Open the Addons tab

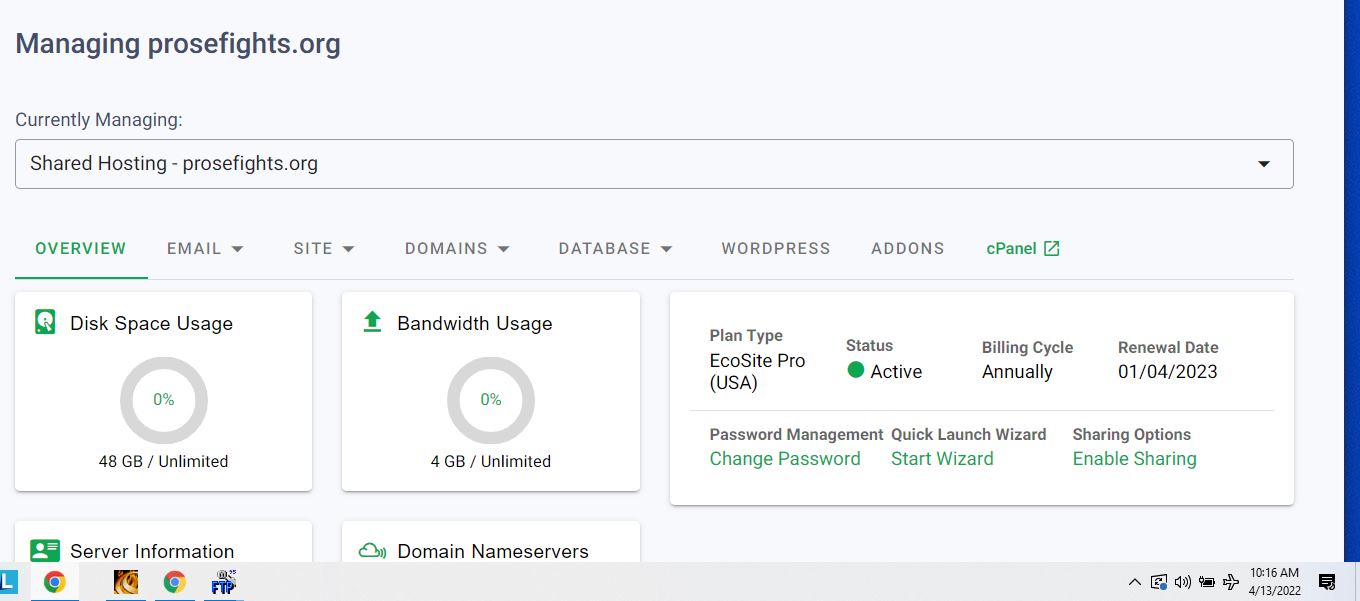[908, 248]
